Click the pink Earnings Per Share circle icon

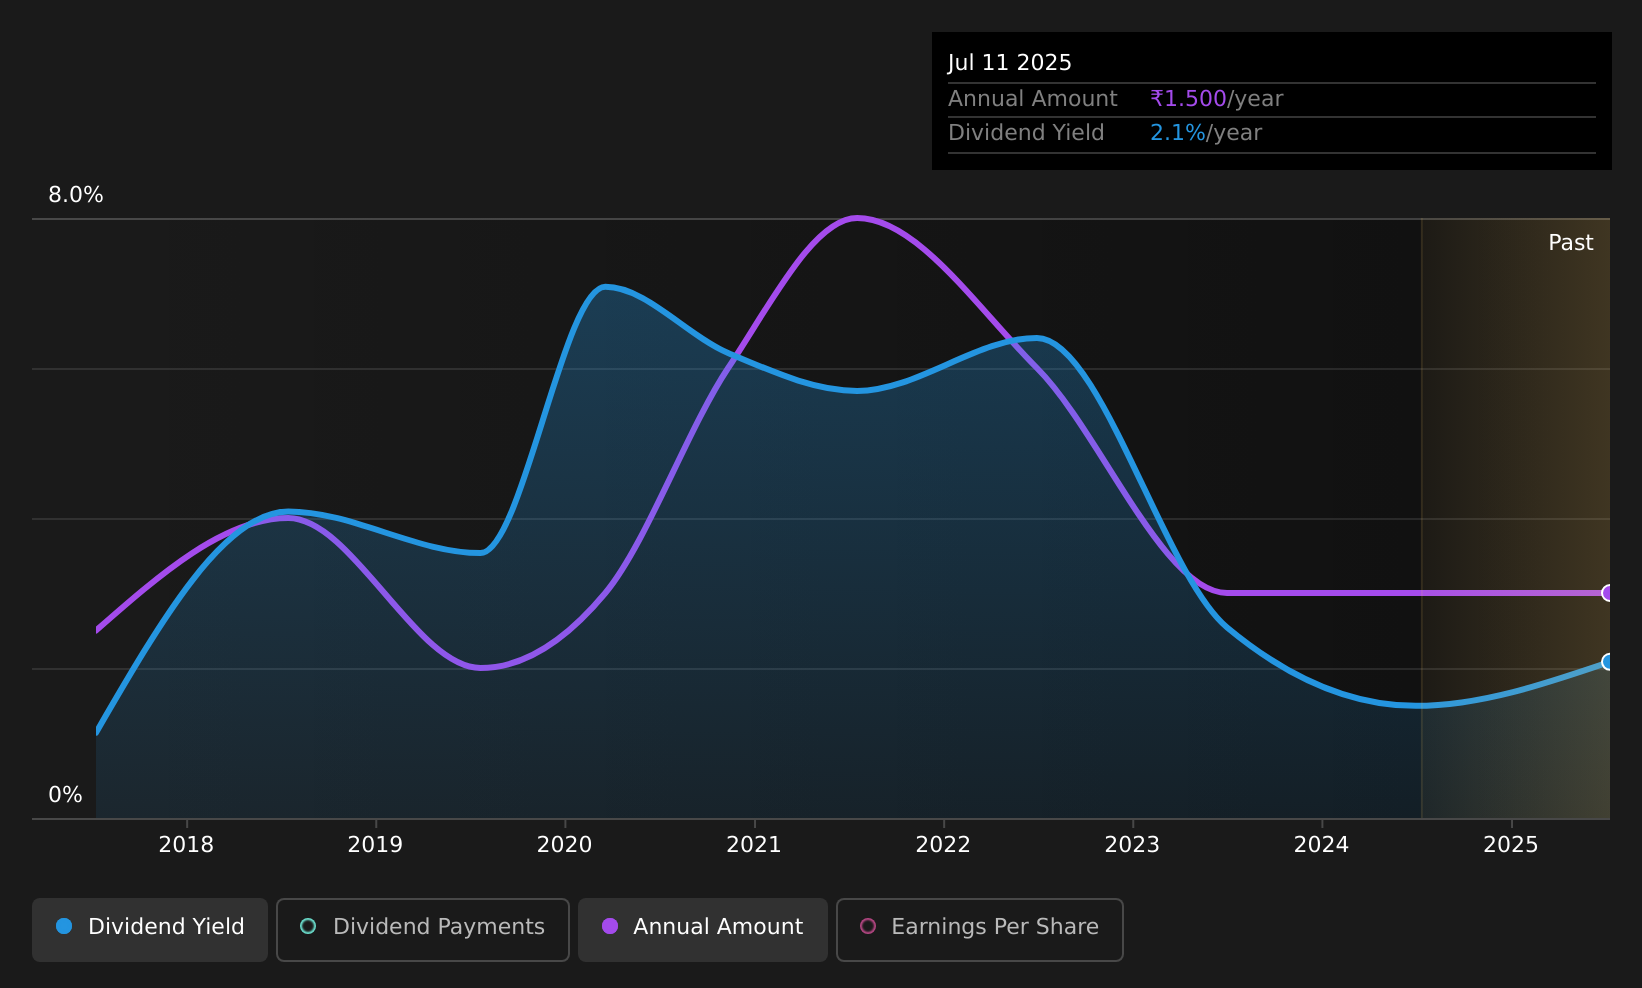point(868,926)
